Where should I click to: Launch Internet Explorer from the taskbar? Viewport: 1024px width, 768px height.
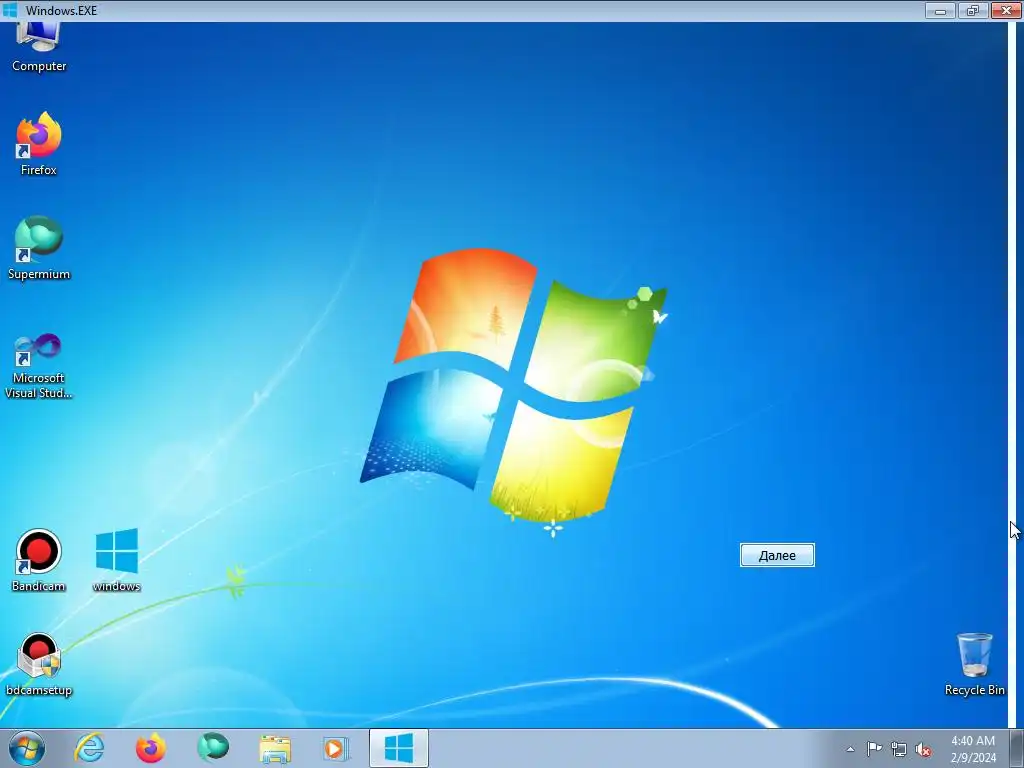[x=89, y=748]
